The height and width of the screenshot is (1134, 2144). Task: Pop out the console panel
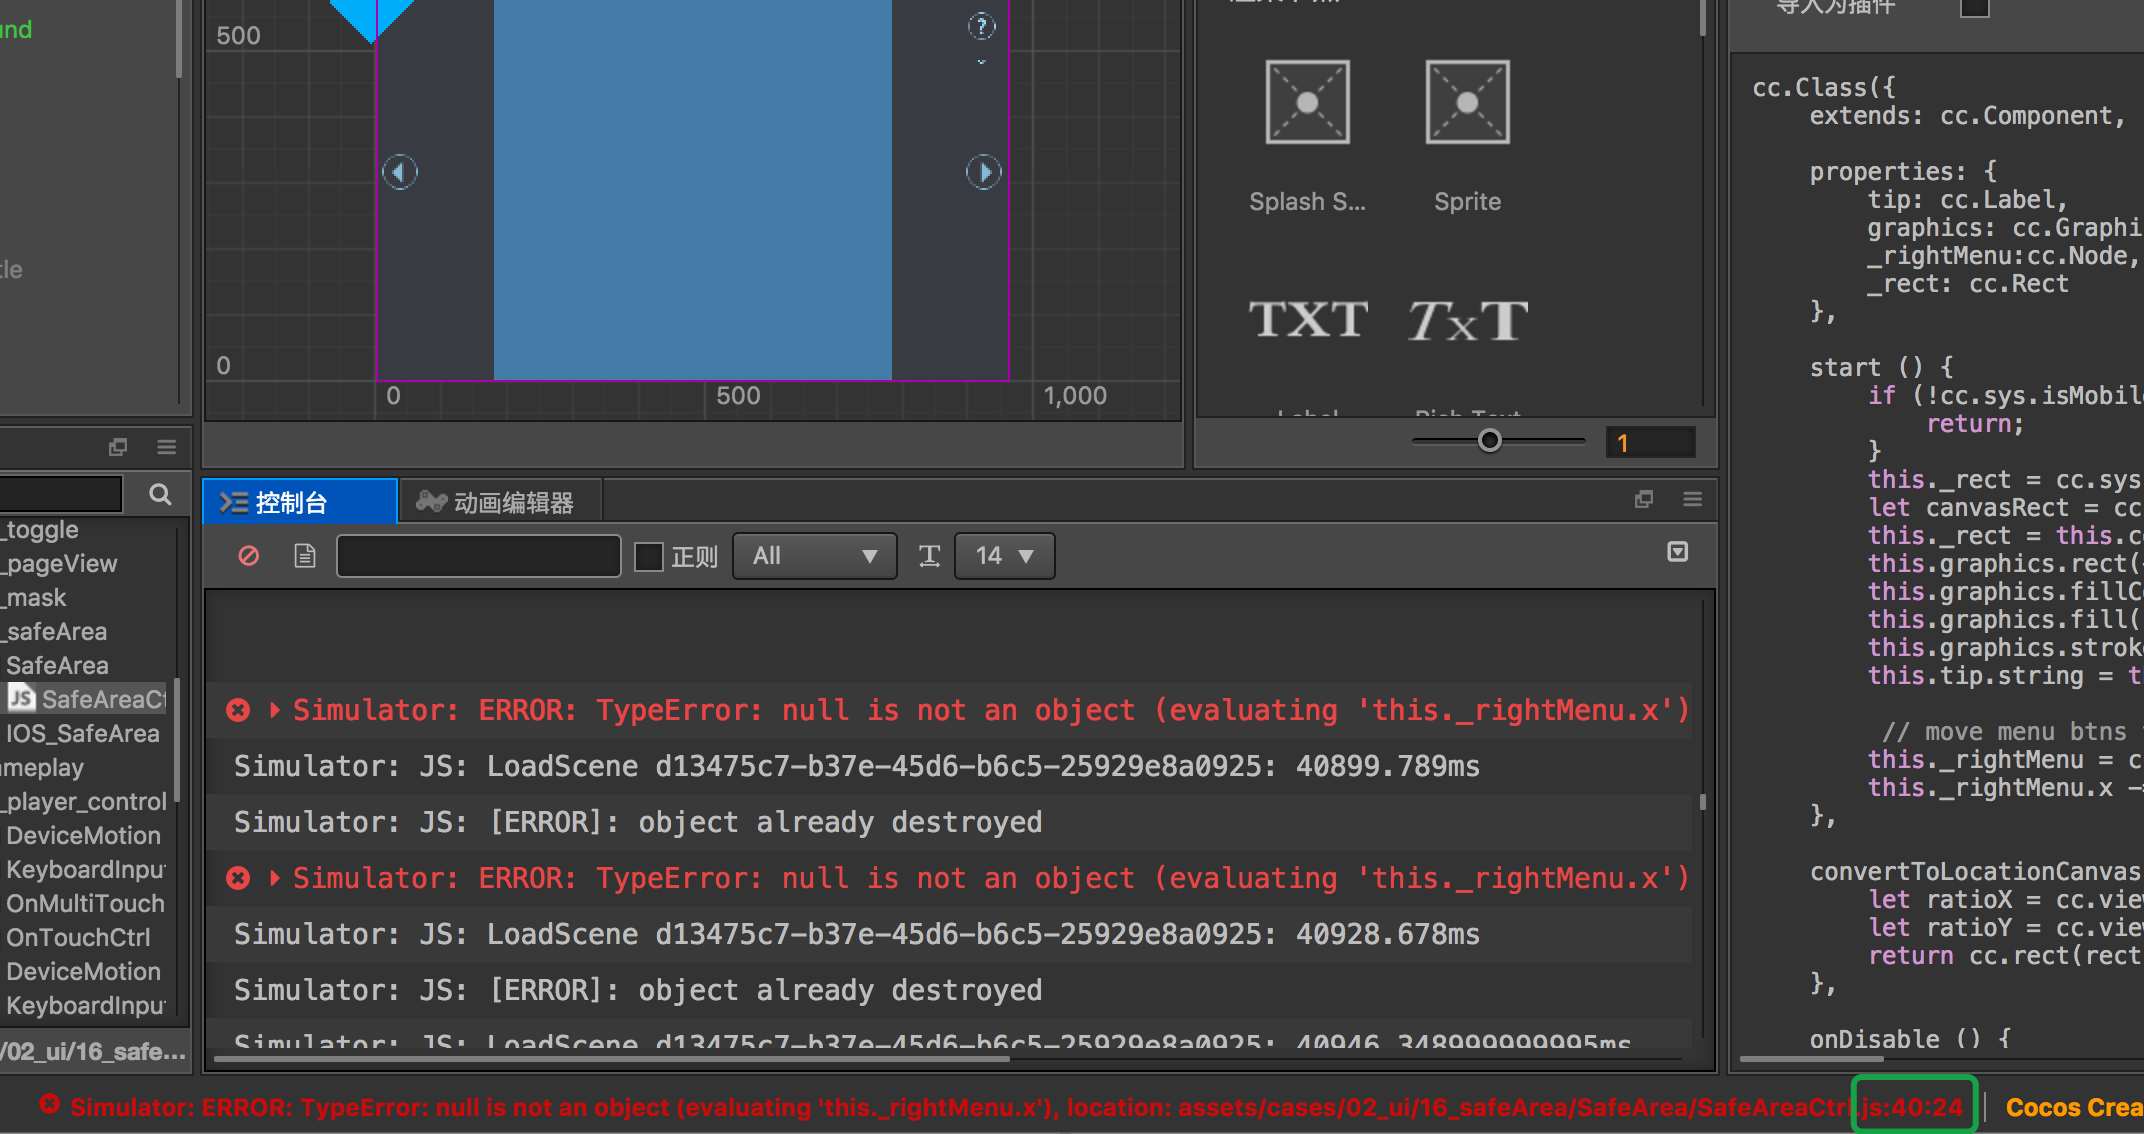[1643, 499]
